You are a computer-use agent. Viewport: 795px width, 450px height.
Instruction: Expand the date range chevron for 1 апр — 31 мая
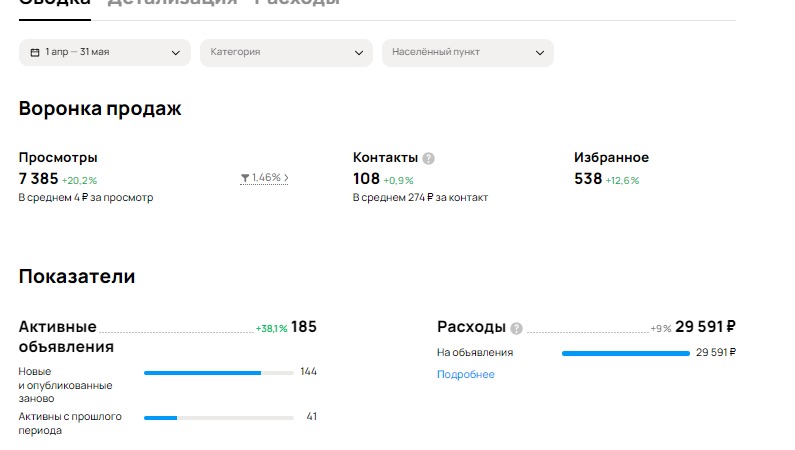pos(176,52)
